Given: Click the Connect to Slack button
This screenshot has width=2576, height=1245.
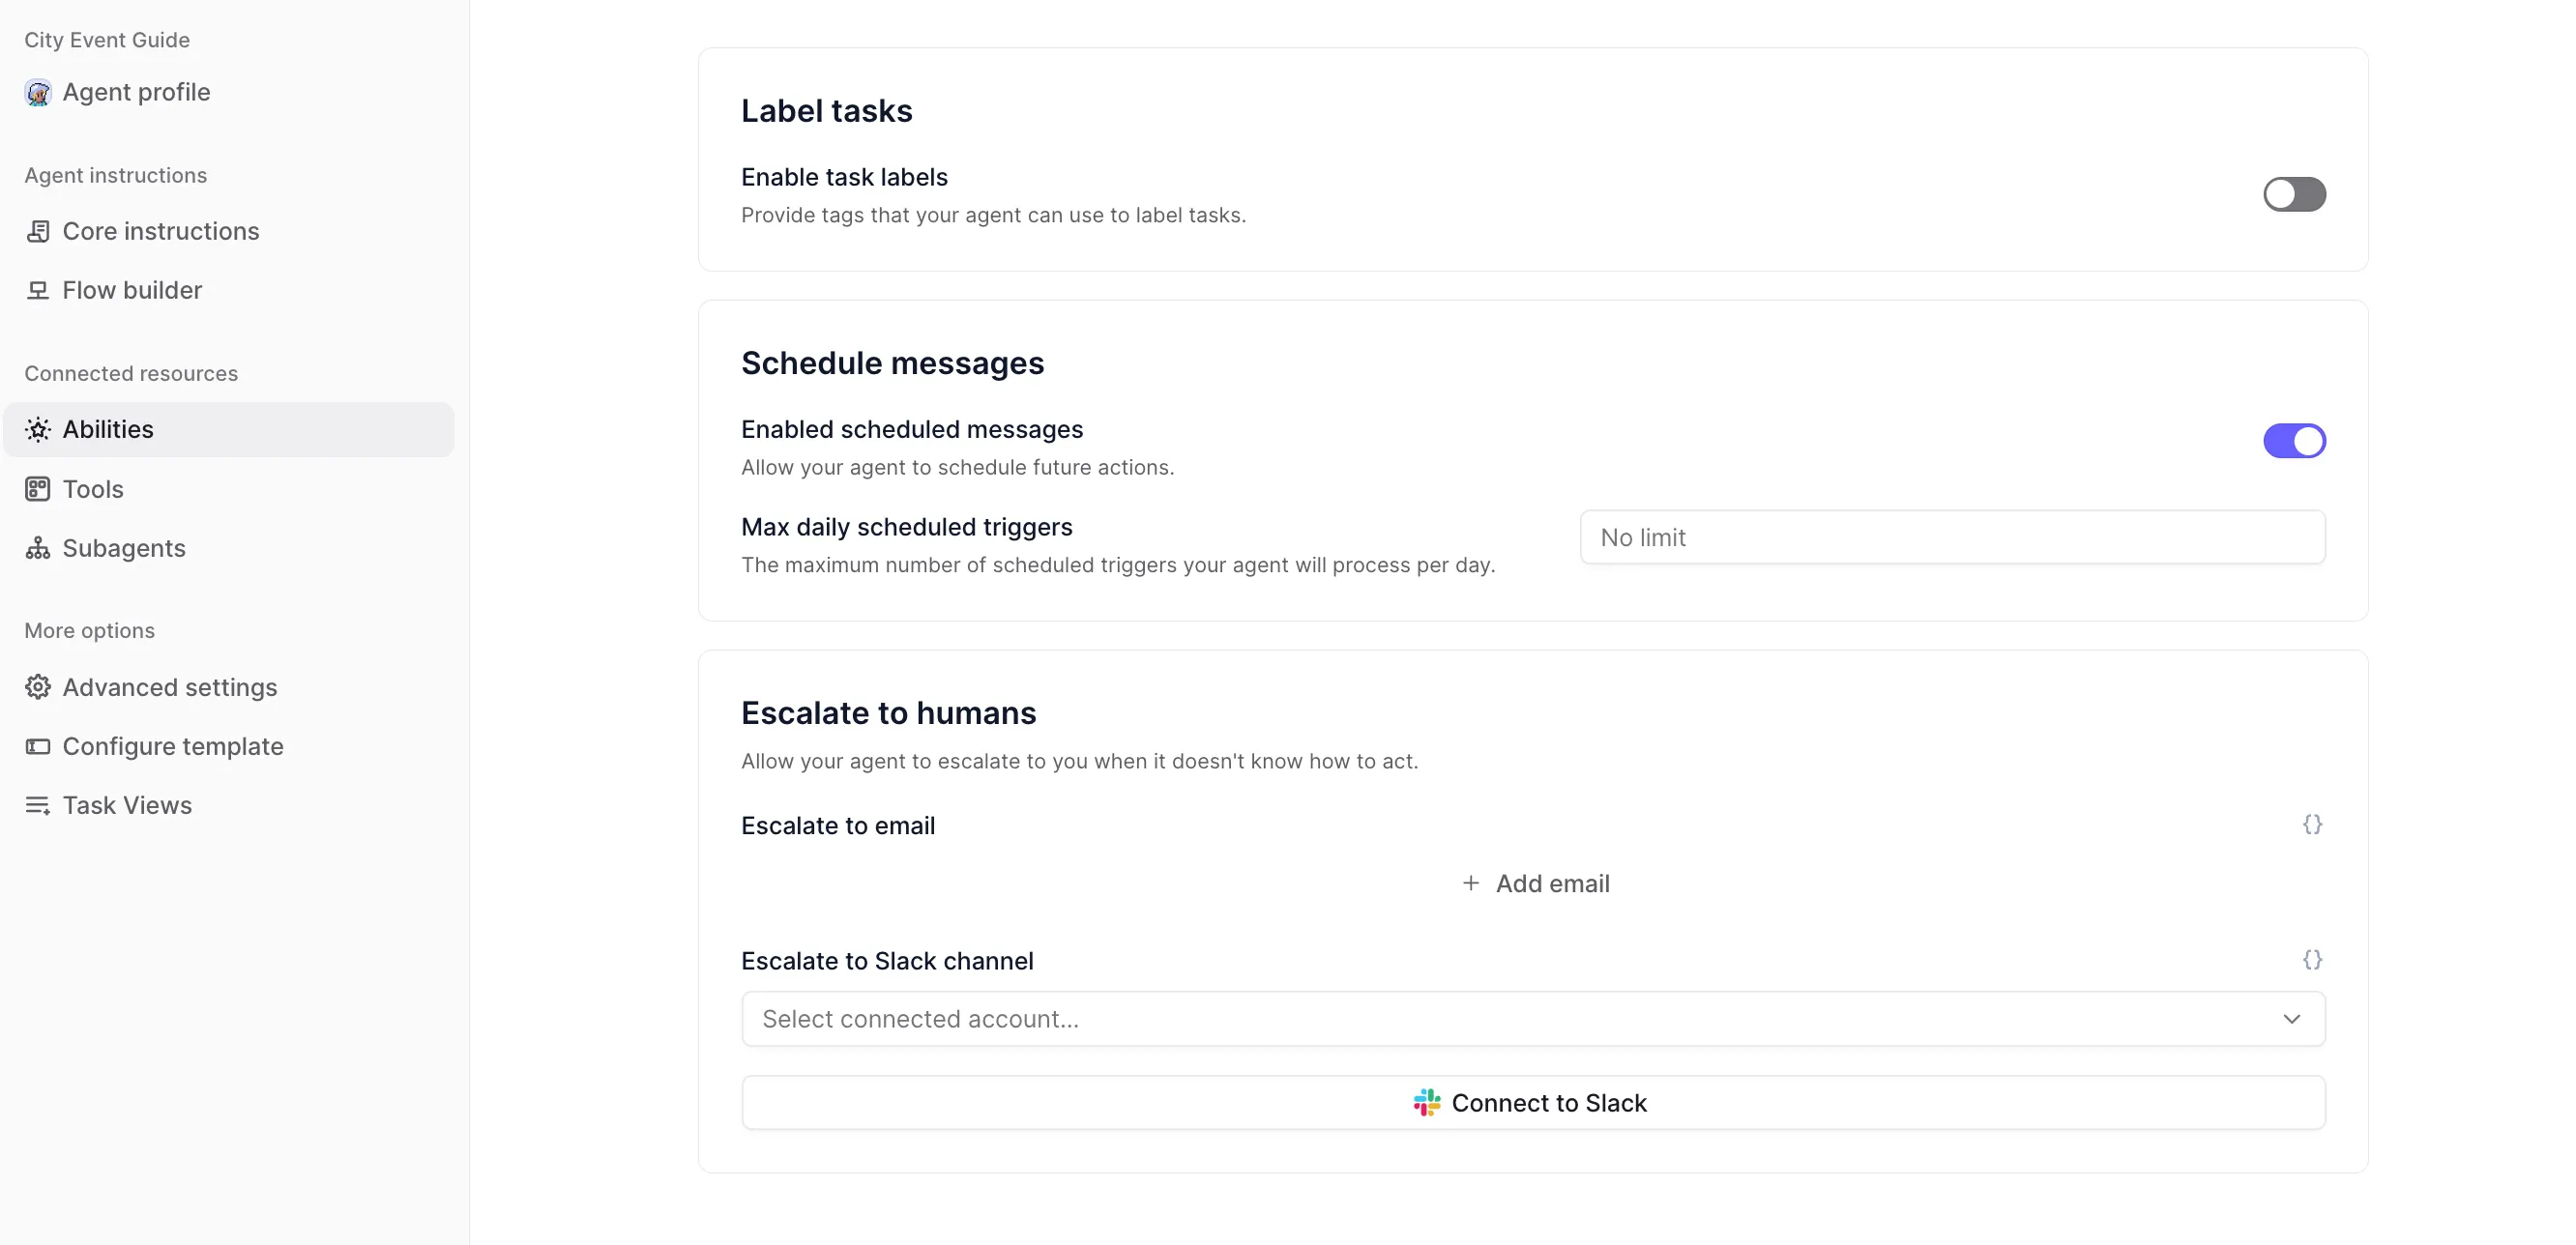Looking at the screenshot, I should (x=1532, y=1102).
